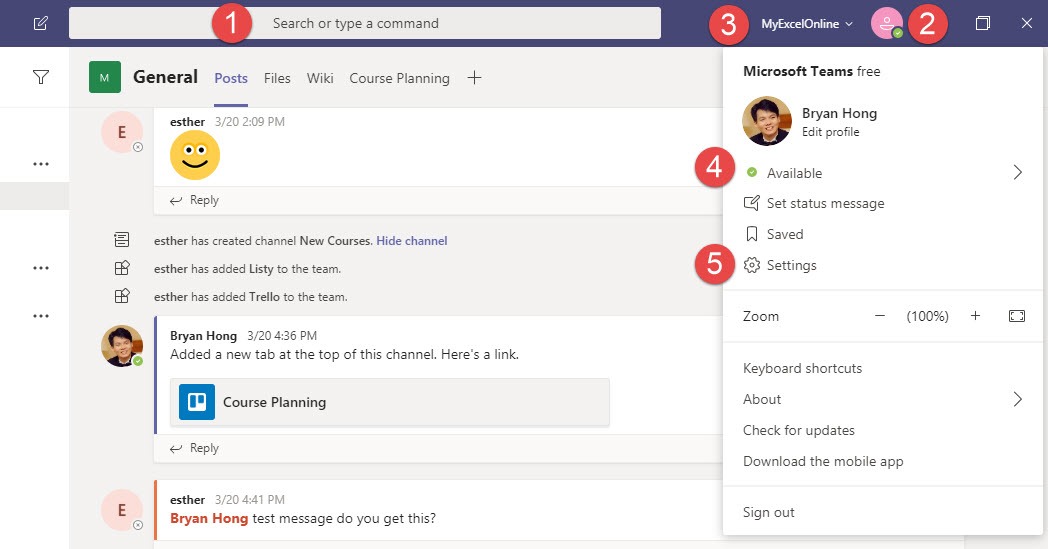Click Sign out
1048x549 pixels.
(769, 512)
